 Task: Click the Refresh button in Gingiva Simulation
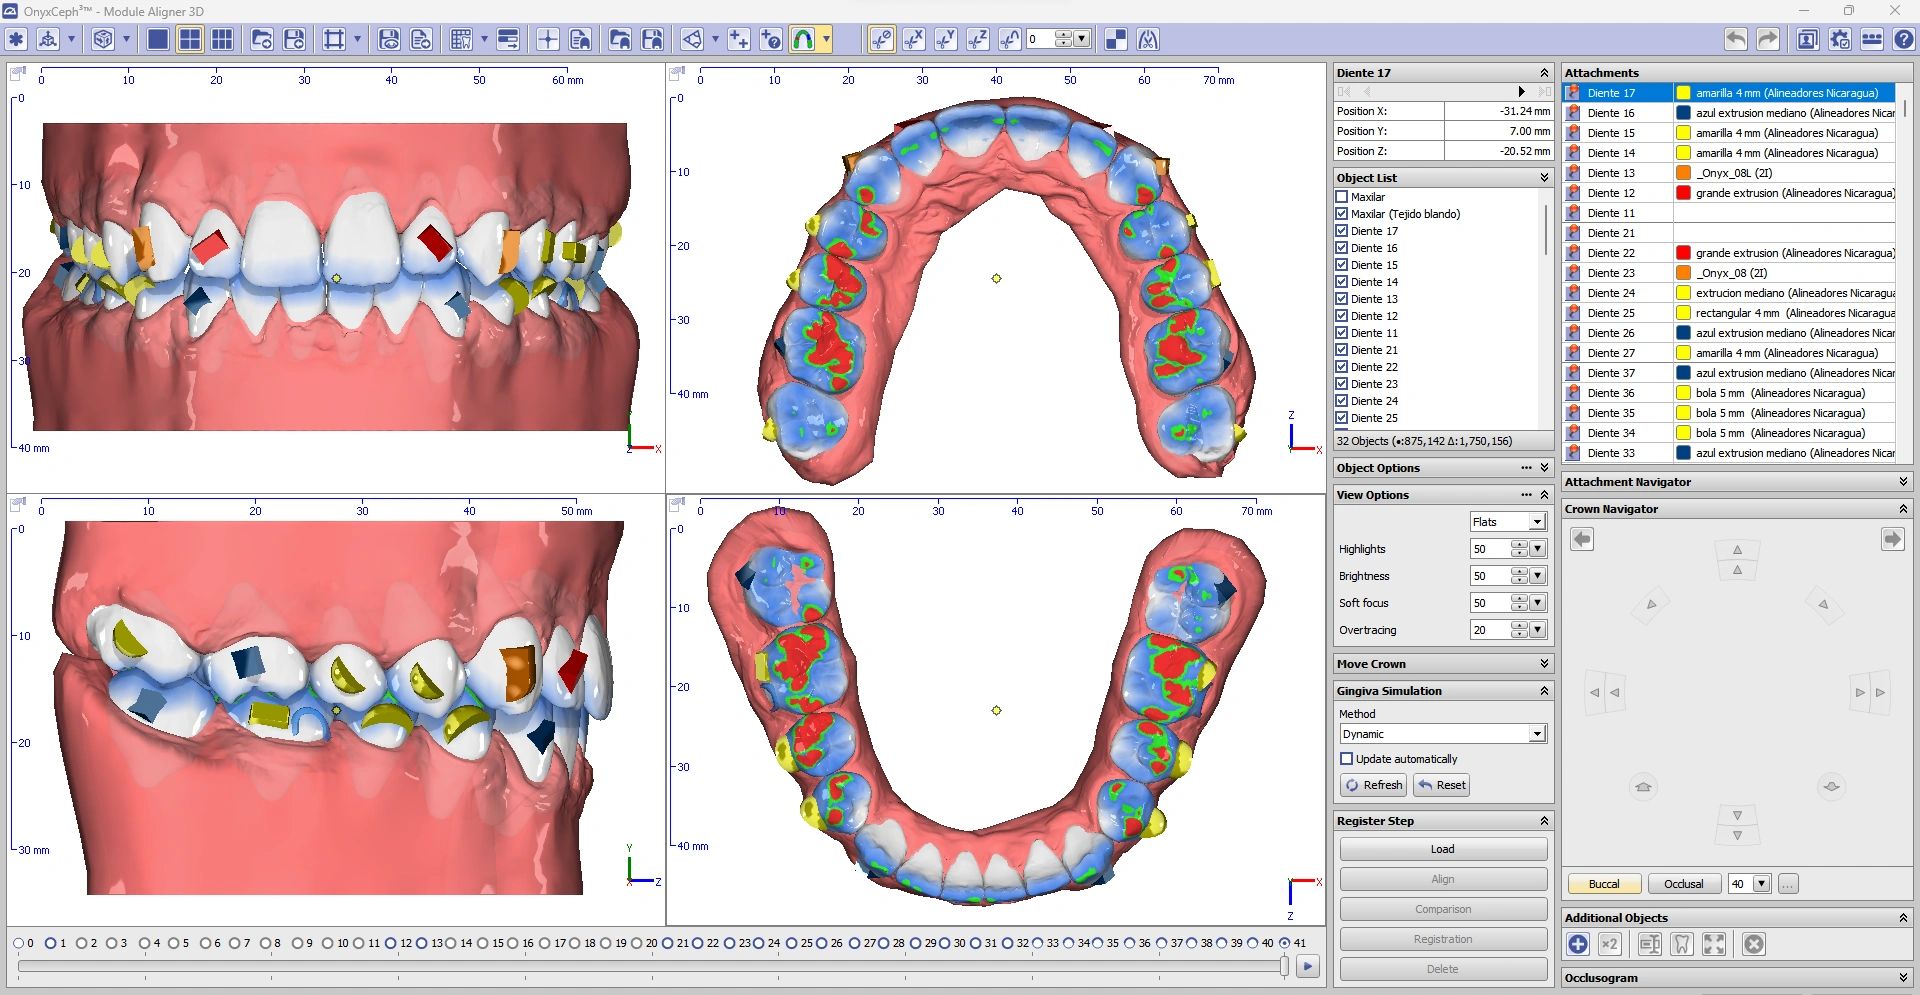pyautogui.click(x=1373, y=785)
